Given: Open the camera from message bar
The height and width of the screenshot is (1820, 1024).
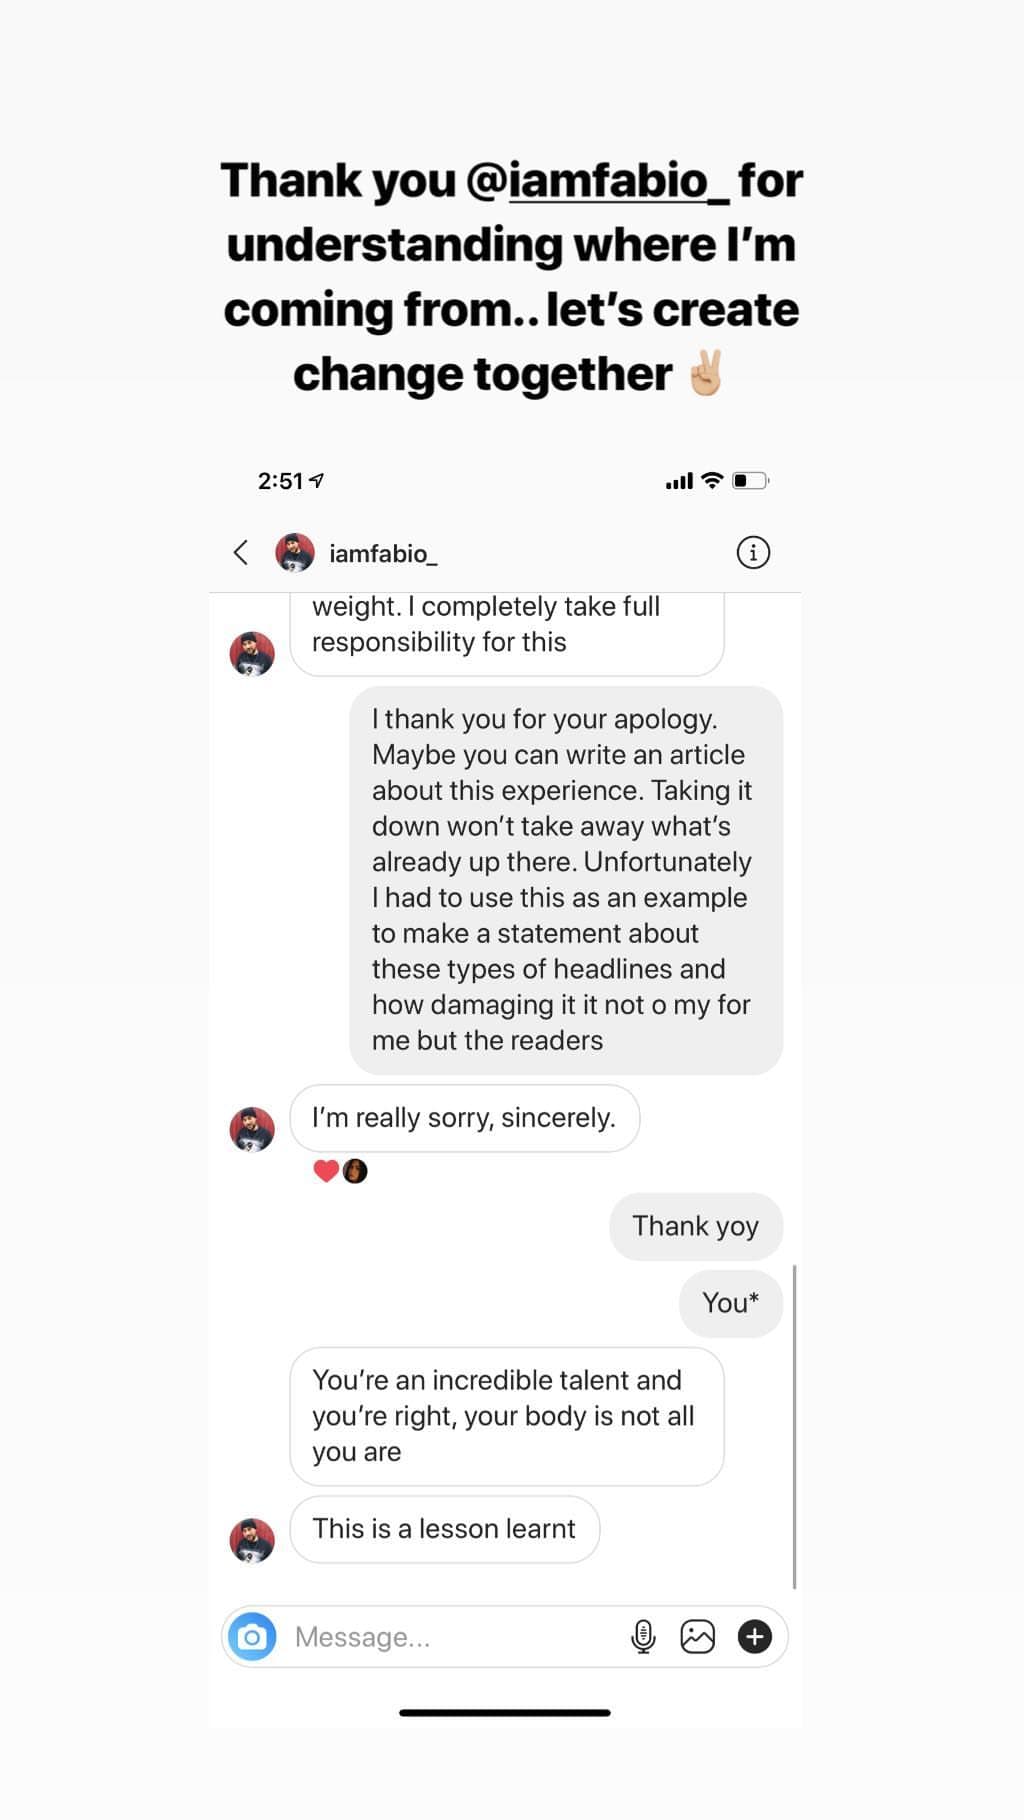Looking at the screenshot, I should 252,1637.
